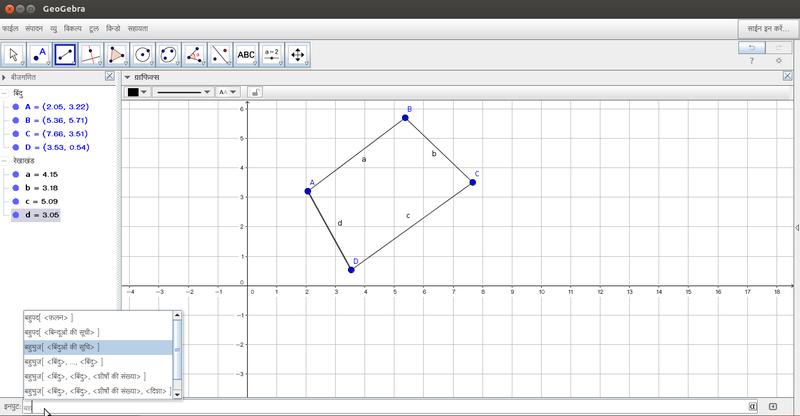The height and width of the screenshot is (416, 800).
Task: Toggle visibility of point D
Action: click(16, 147)
